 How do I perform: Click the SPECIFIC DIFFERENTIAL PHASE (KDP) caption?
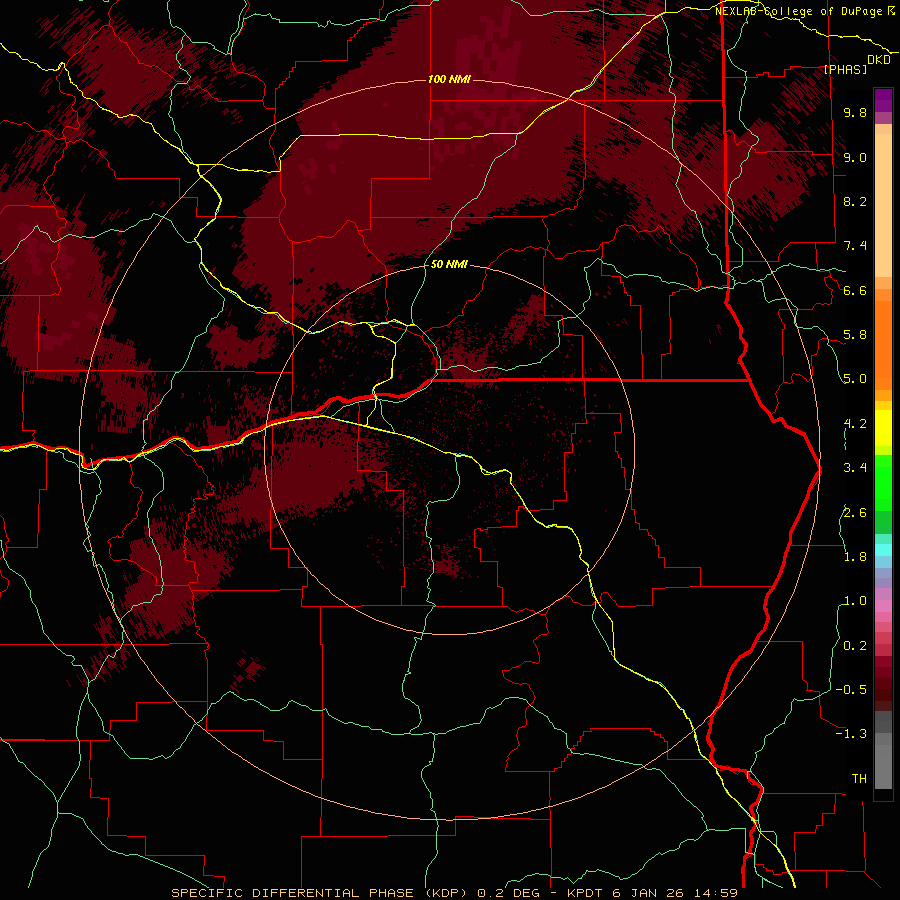pyautogui.click(x=319, y=893)
